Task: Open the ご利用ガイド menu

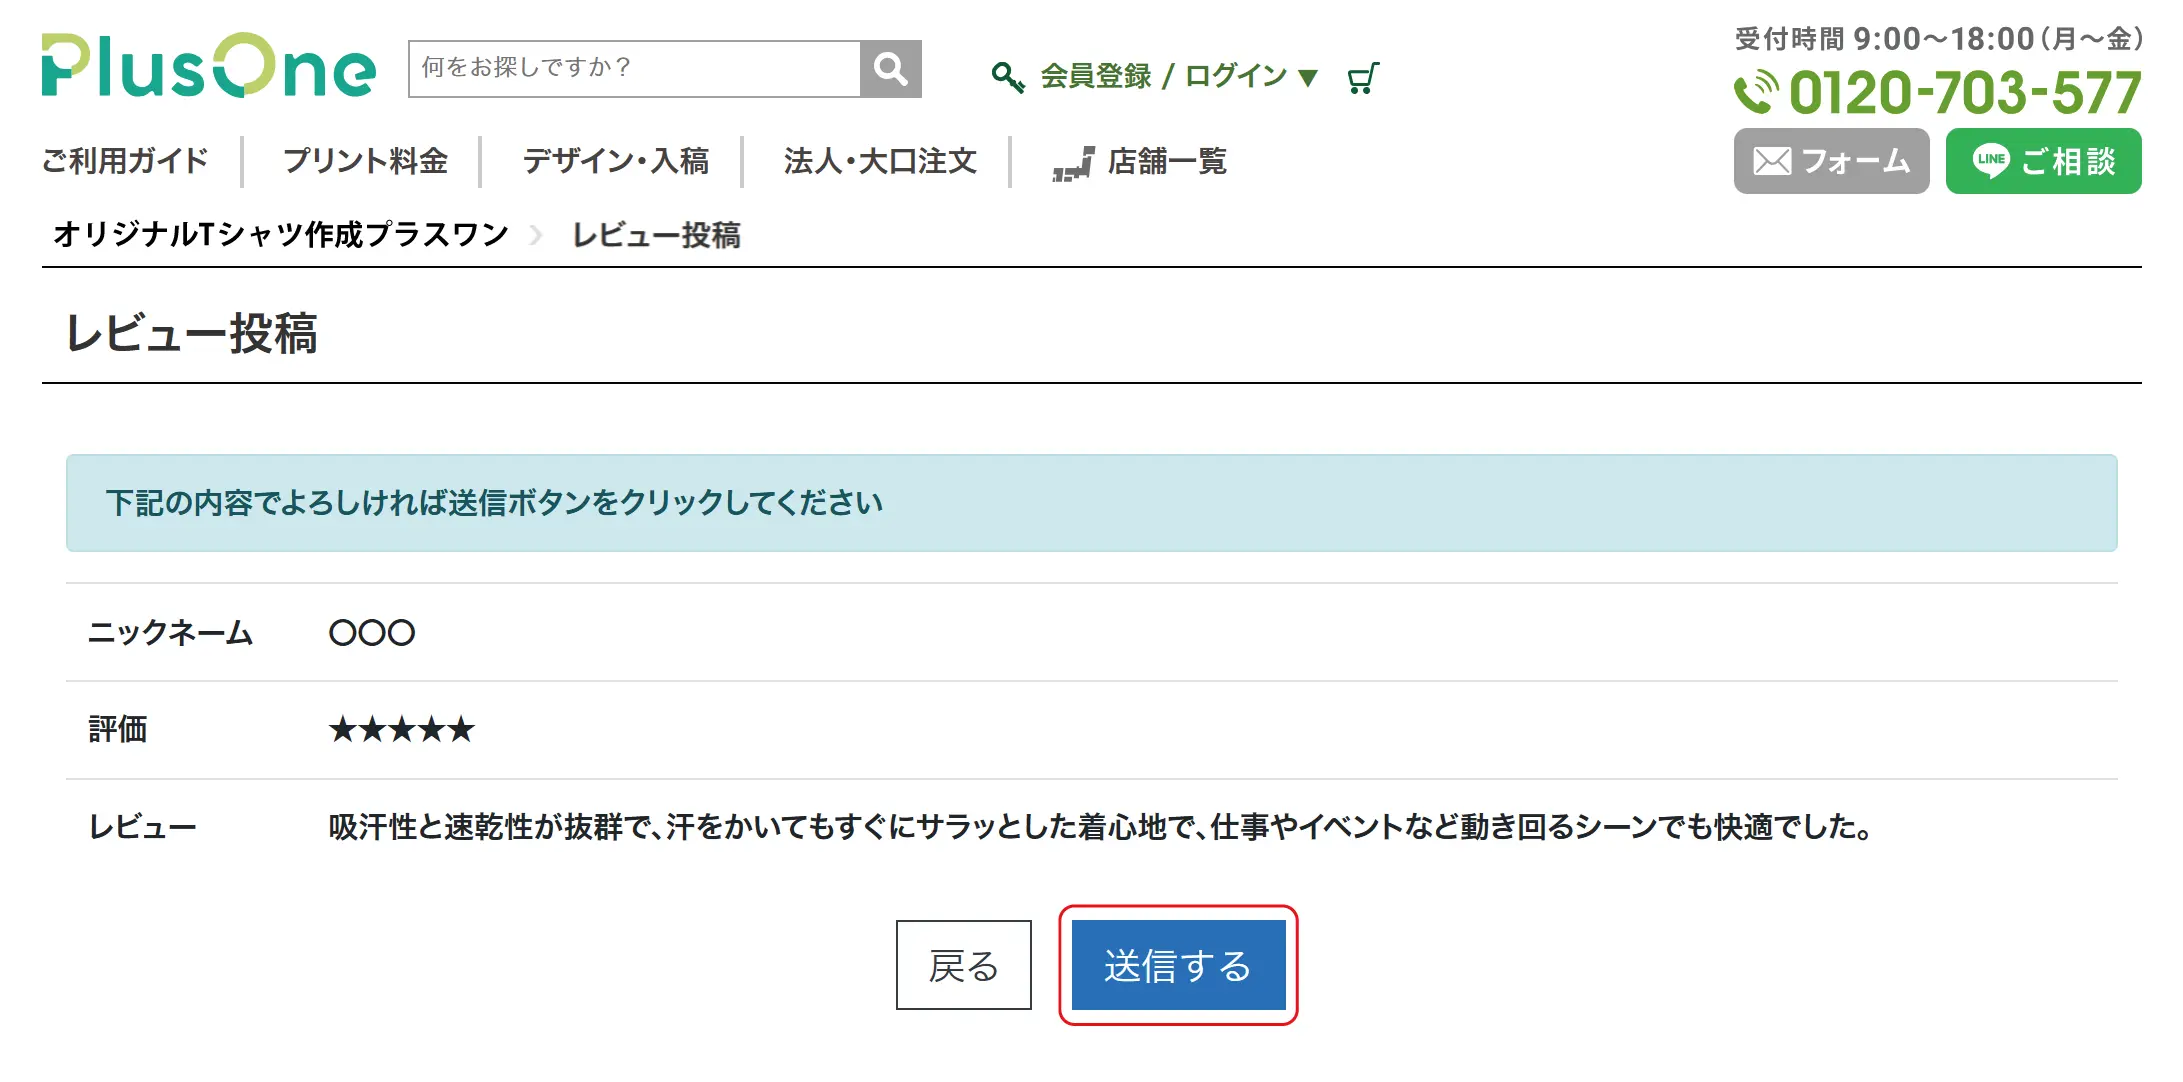Action: pos(125,161)
